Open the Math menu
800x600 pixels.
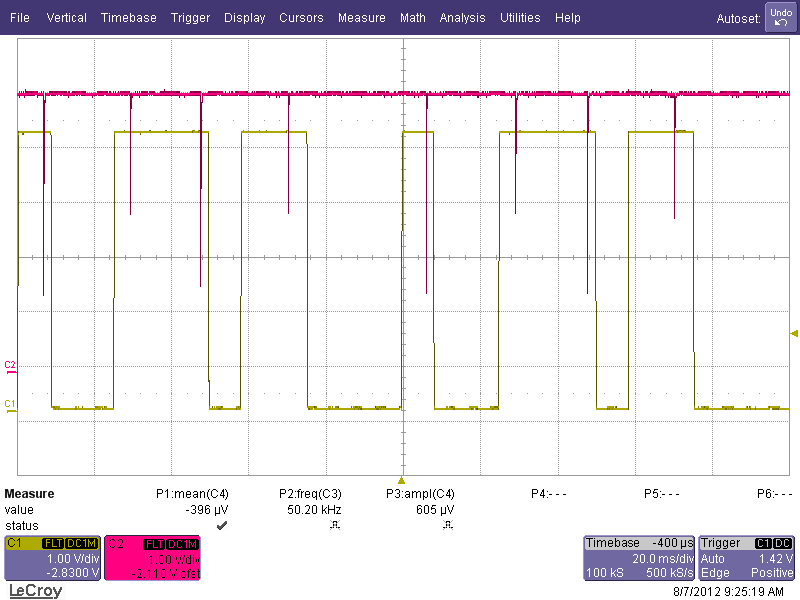click(x=413, y=18)
